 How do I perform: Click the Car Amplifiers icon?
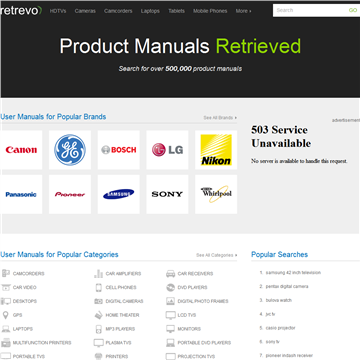point(99,274)
